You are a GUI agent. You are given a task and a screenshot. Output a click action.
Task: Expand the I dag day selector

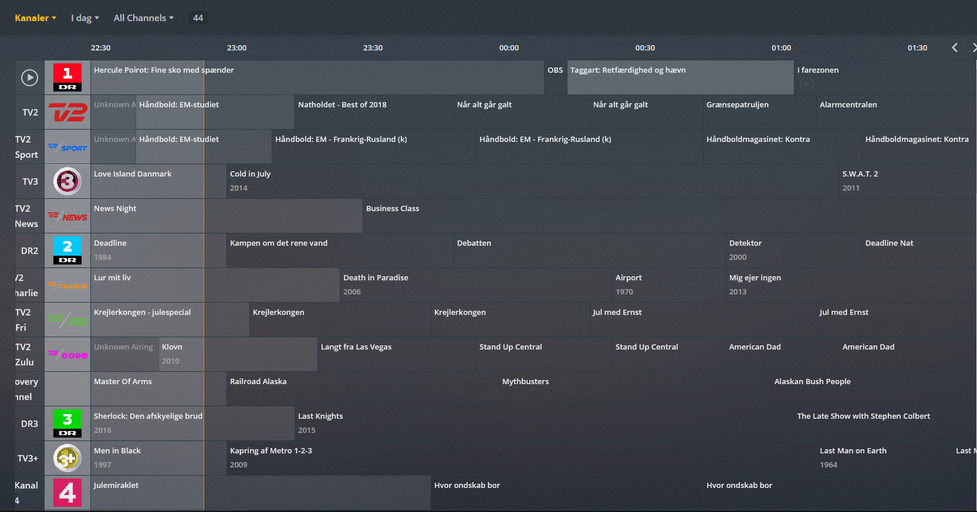point(84,18)
